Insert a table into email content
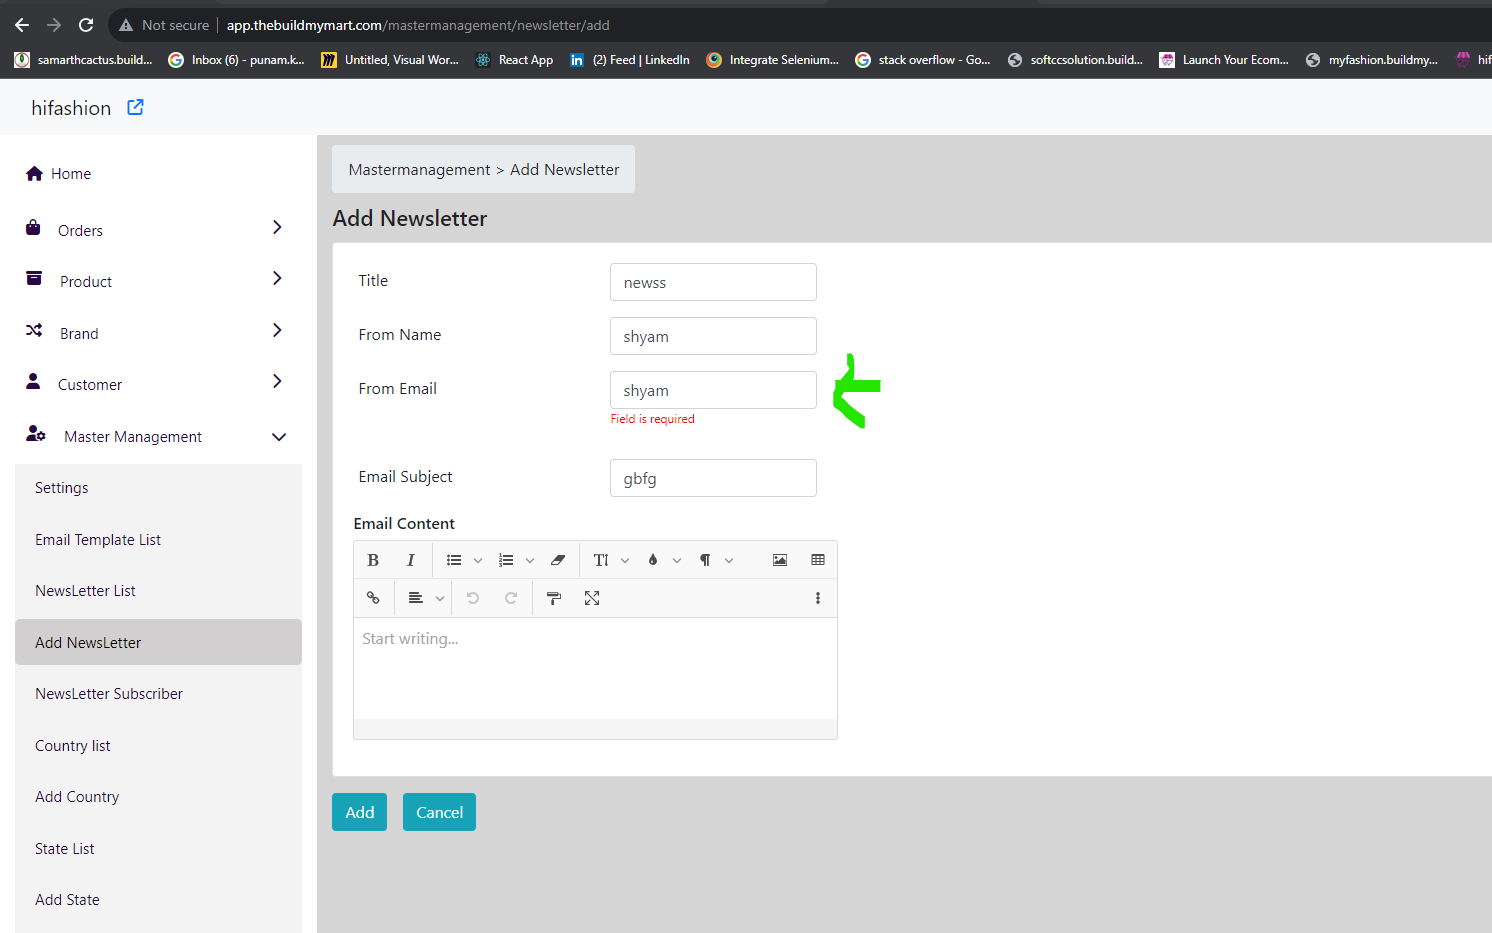The image size is (1492, 933). (818, 560)
